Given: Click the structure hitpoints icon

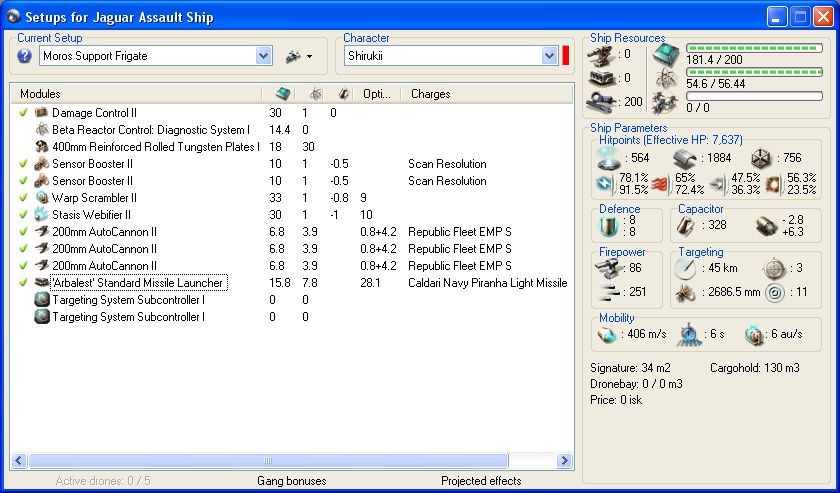Looking at the screenshot, I should 761,158.
